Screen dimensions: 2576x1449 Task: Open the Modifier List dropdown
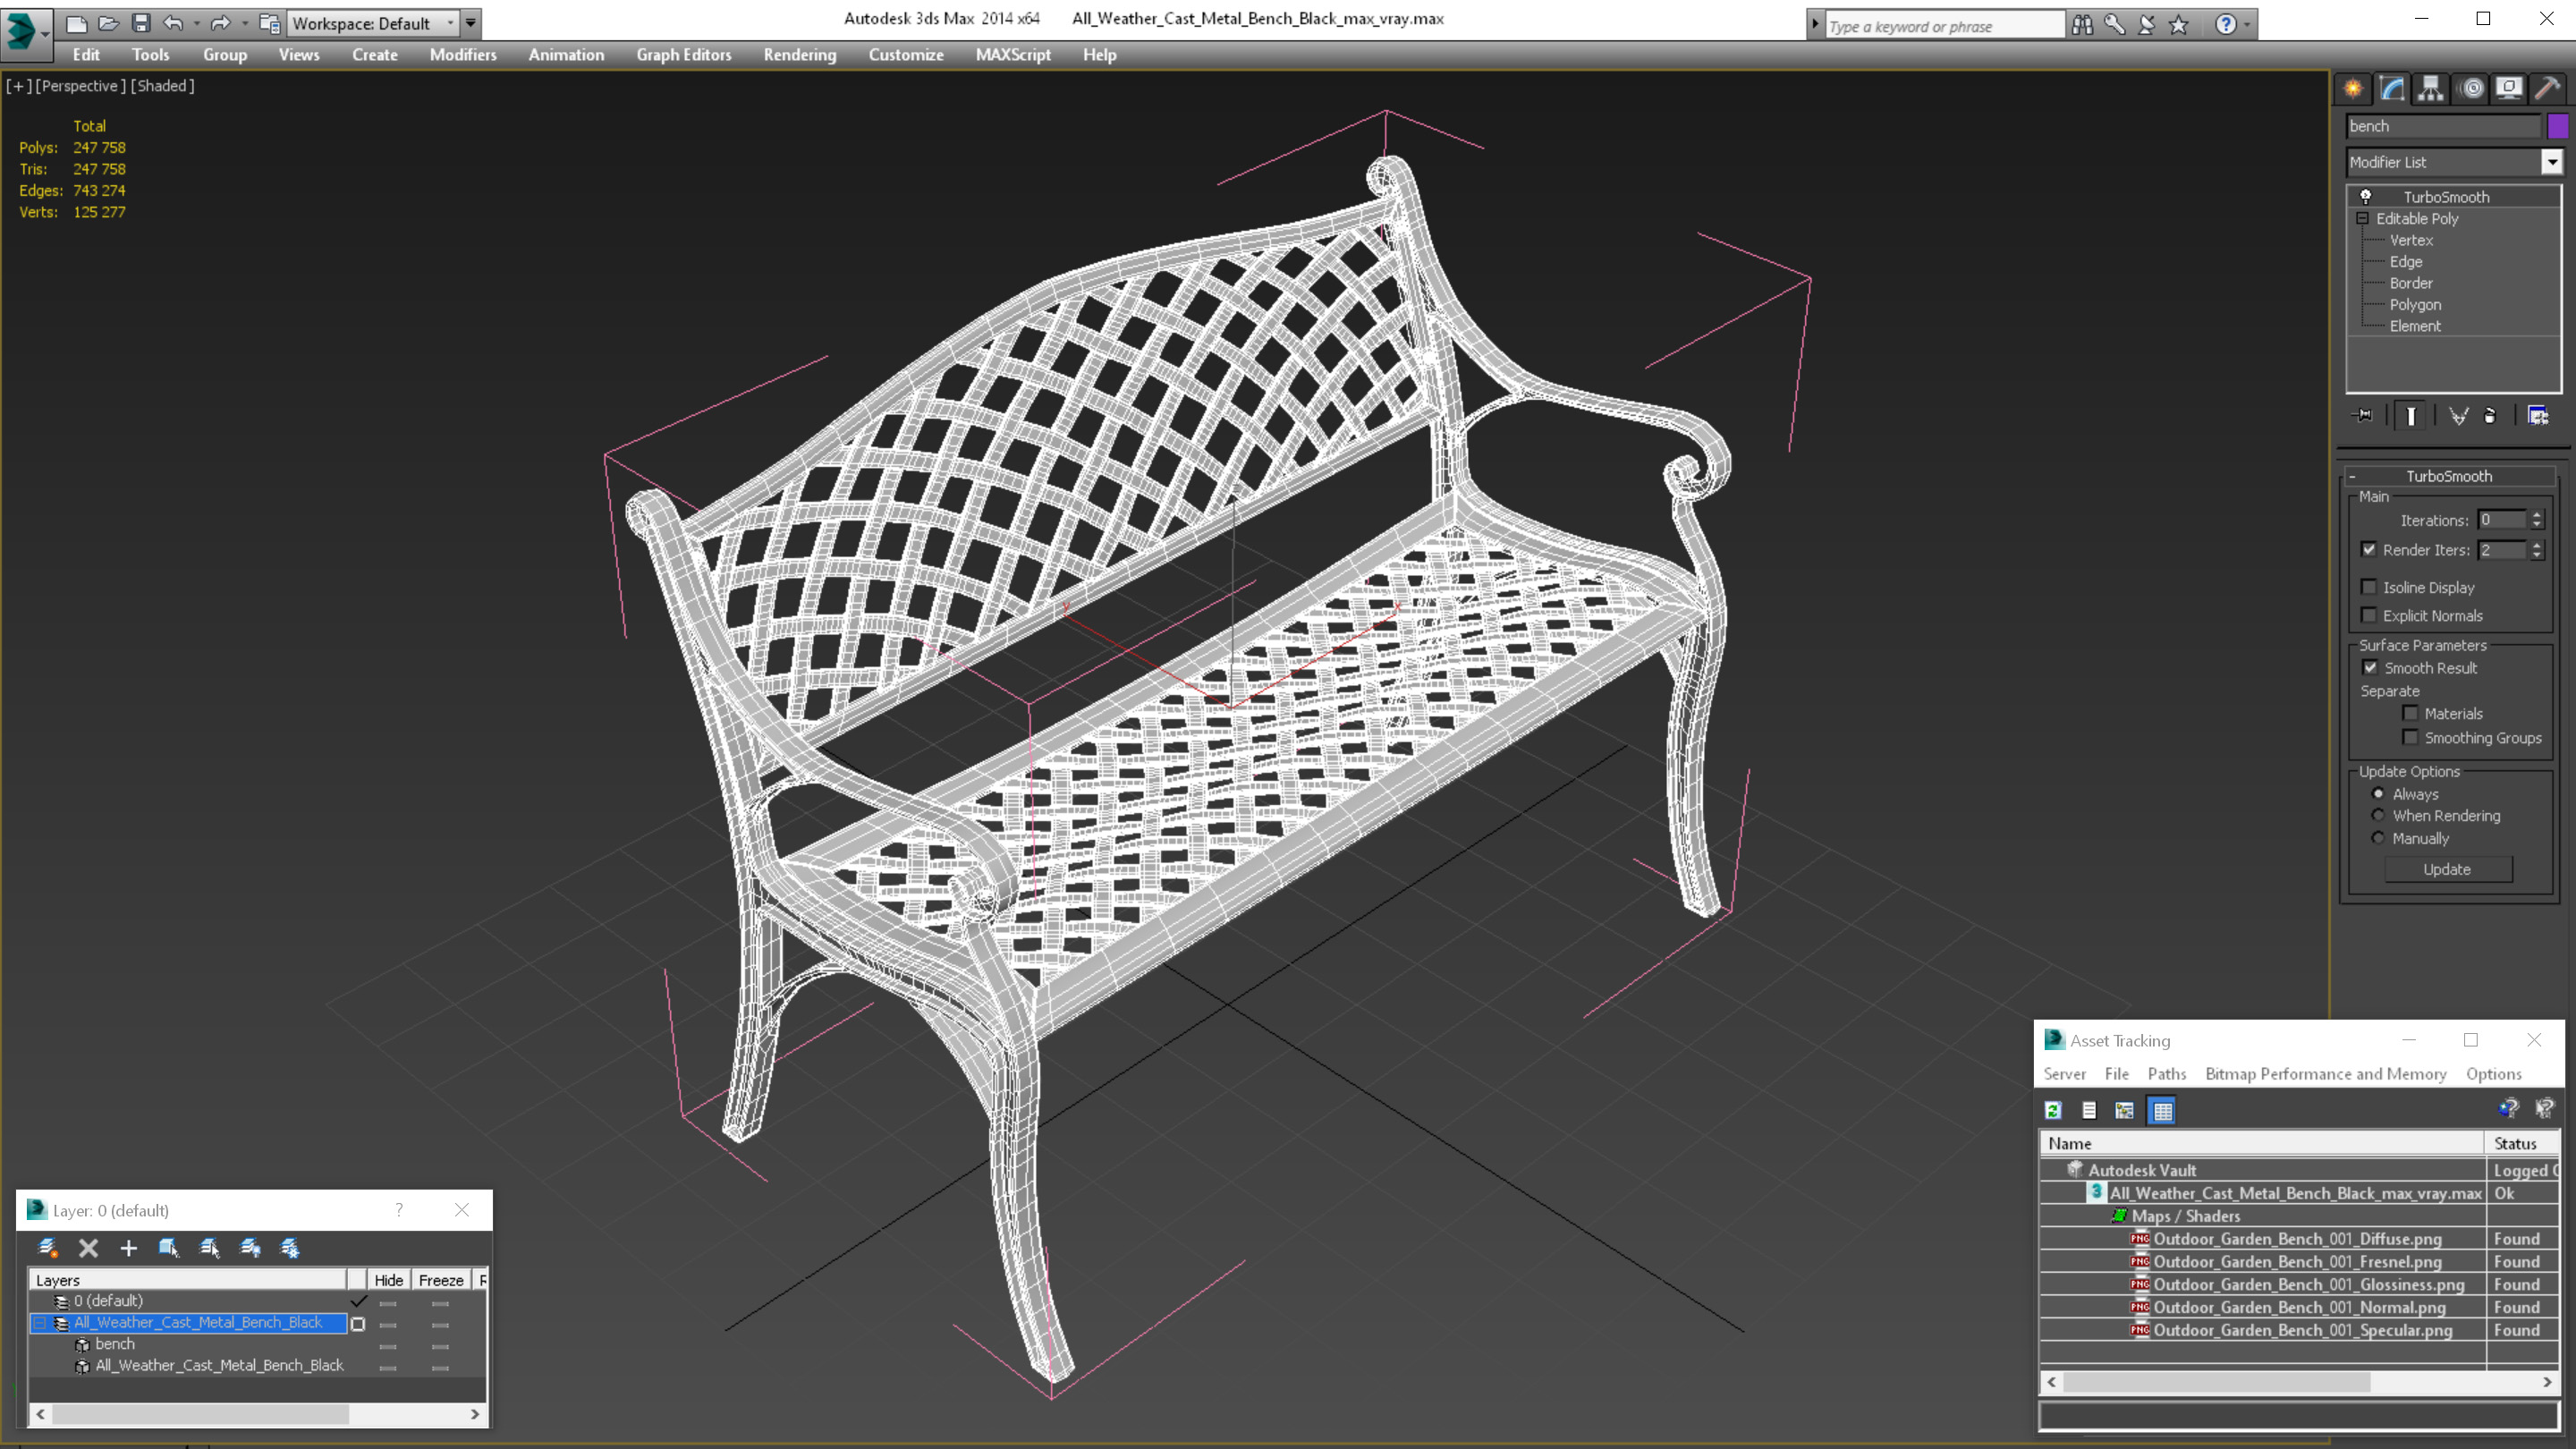2551,162
